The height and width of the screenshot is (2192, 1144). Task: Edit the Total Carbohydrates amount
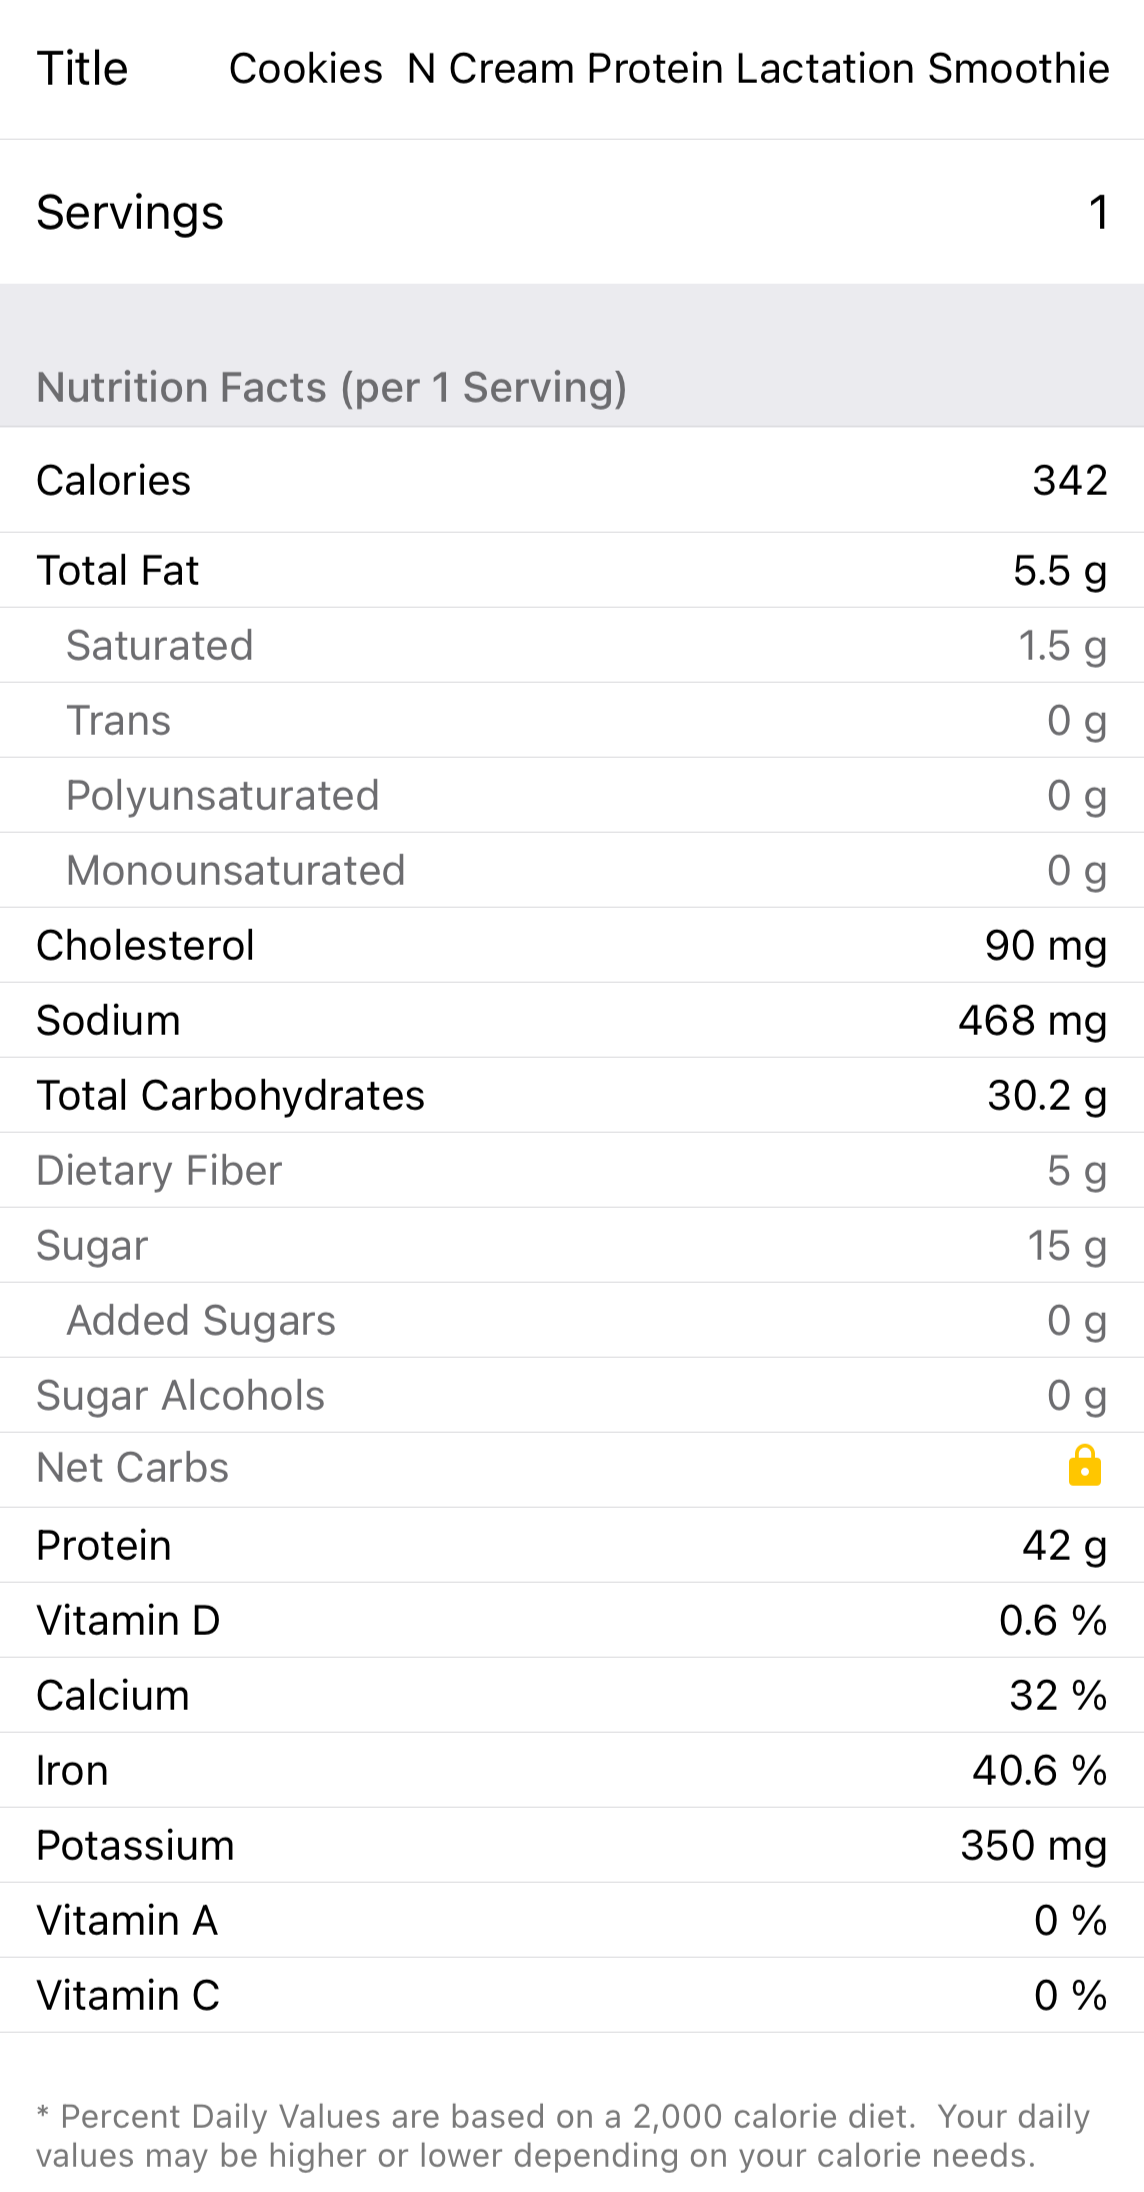click(x=1046, y=1096)
